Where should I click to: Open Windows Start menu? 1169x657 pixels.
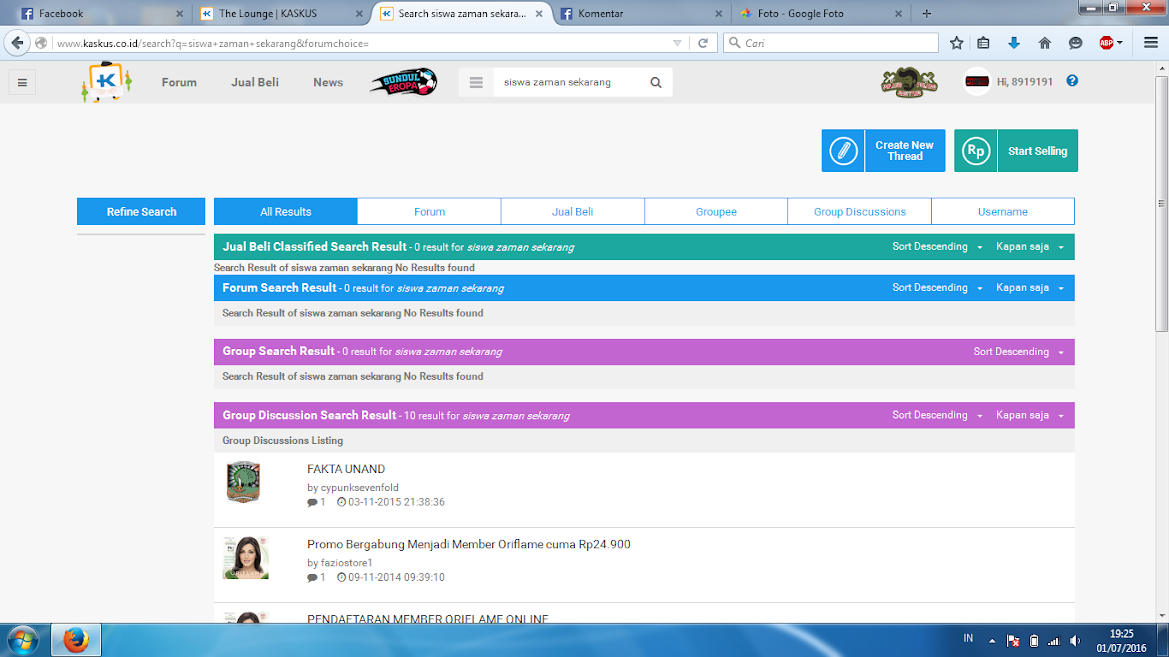pos(22,641)
